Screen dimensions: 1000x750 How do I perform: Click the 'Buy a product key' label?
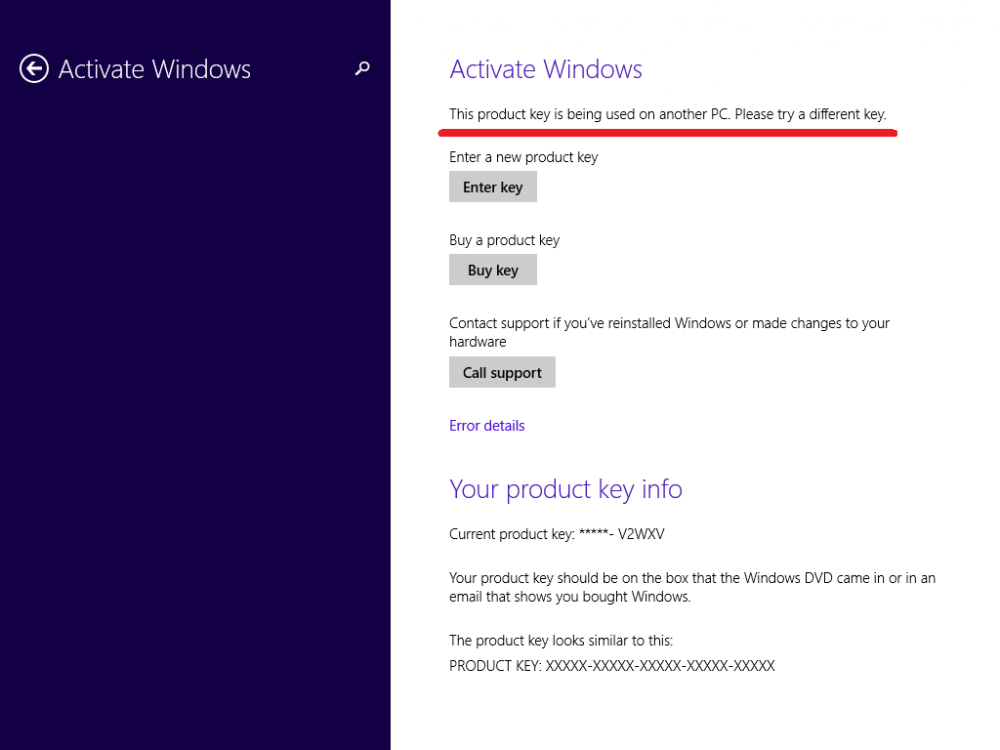coord(504,240)
